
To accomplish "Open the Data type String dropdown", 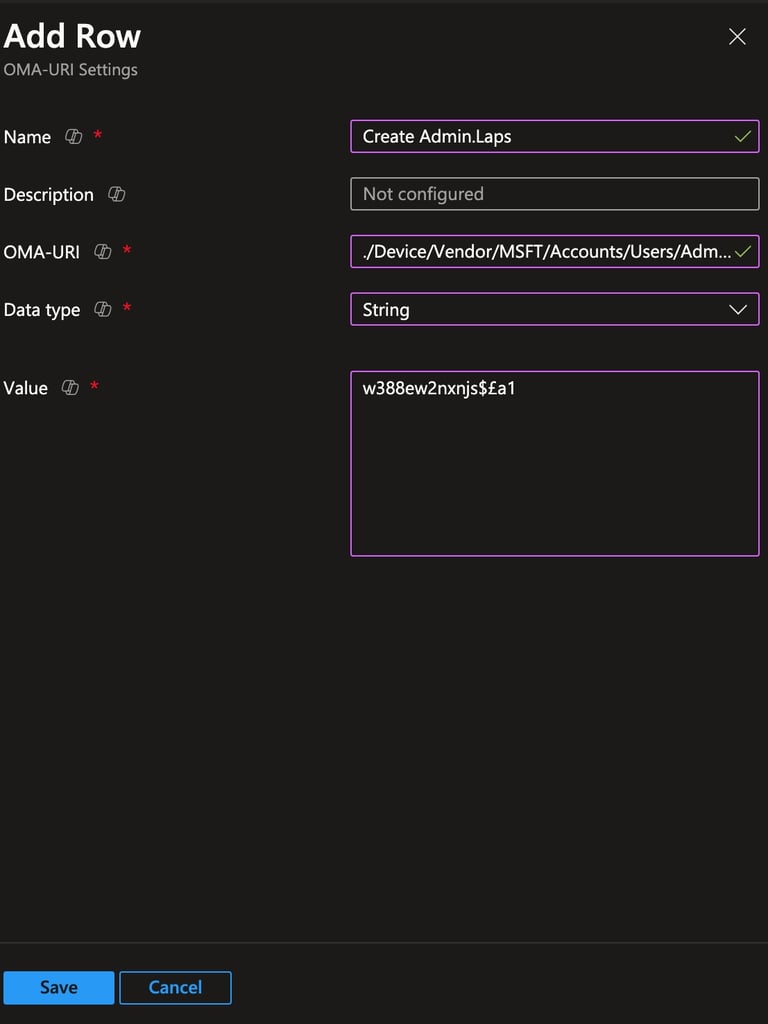I will point(554,309).
